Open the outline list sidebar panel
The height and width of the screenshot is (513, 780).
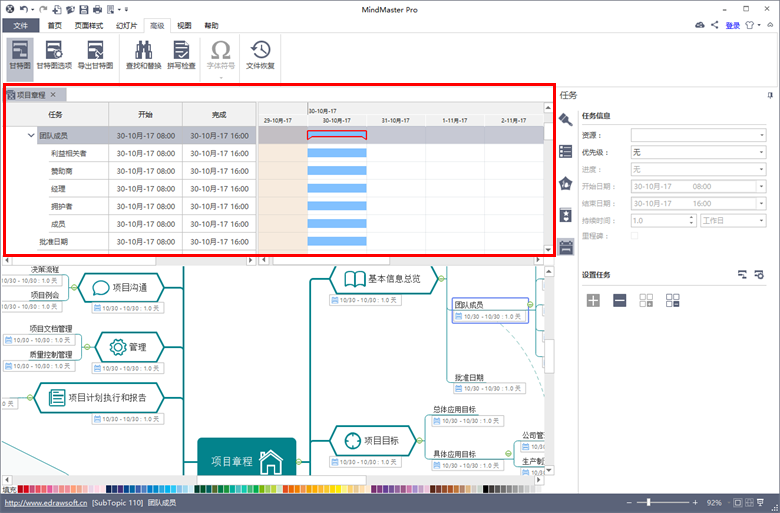click(x=566, y=151)
